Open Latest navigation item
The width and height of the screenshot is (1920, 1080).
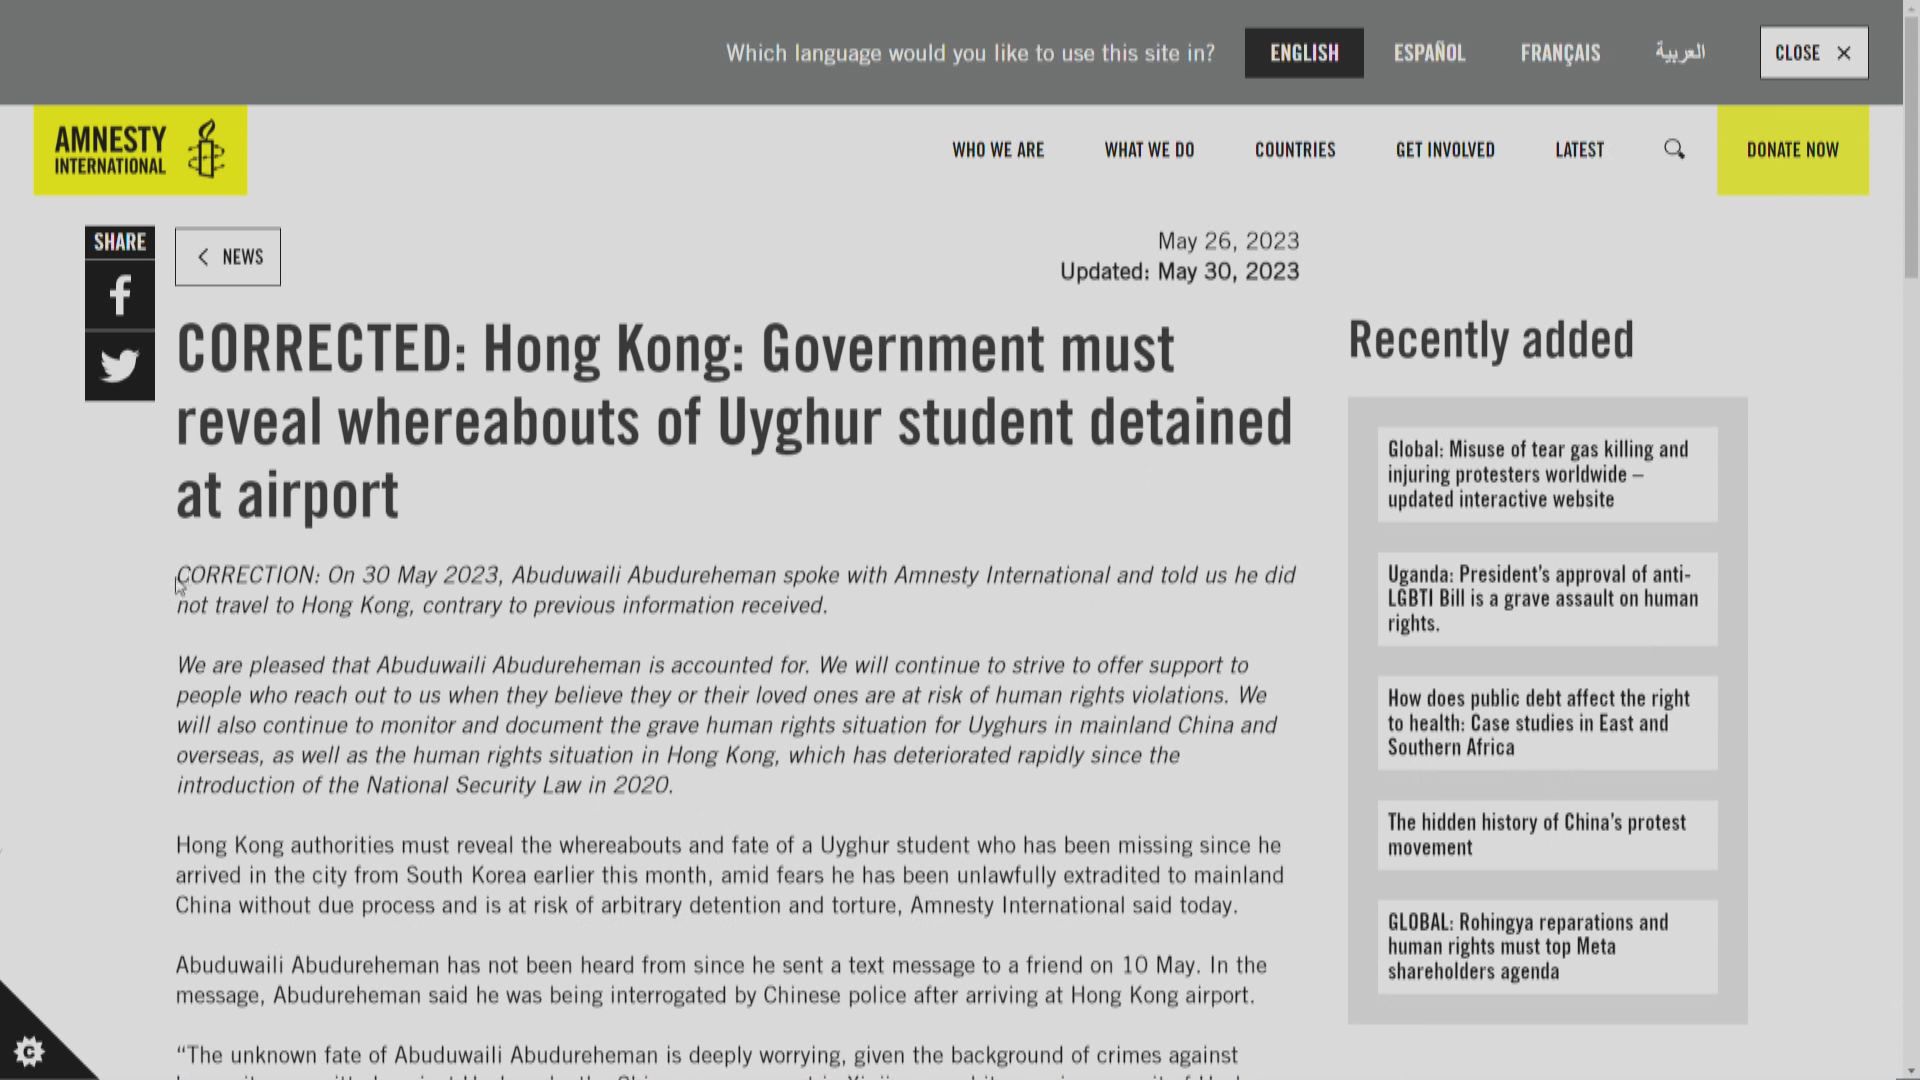(1578, 150)
